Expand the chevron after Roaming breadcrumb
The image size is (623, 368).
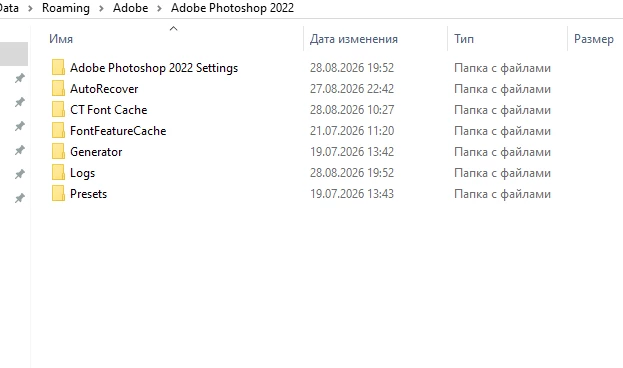[101, 8]
